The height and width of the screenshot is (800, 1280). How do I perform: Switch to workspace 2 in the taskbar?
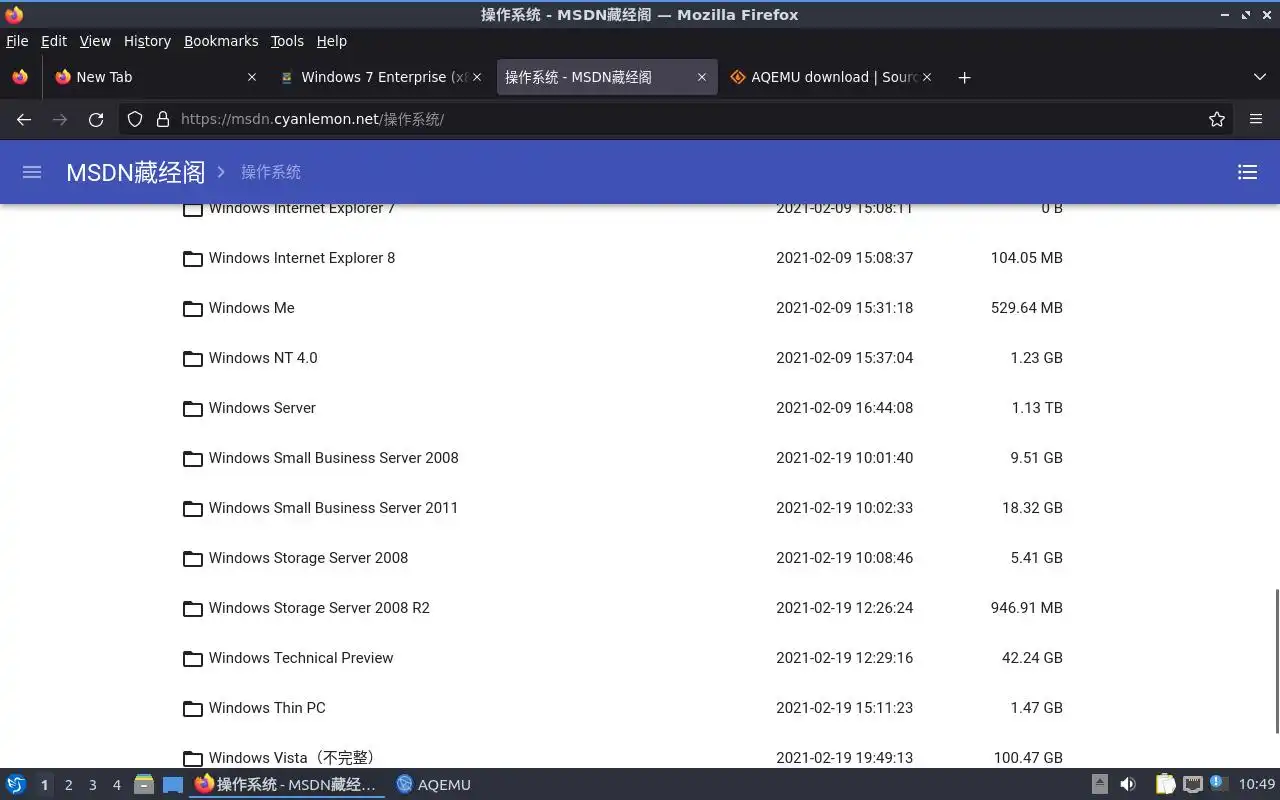click(68, 785)
